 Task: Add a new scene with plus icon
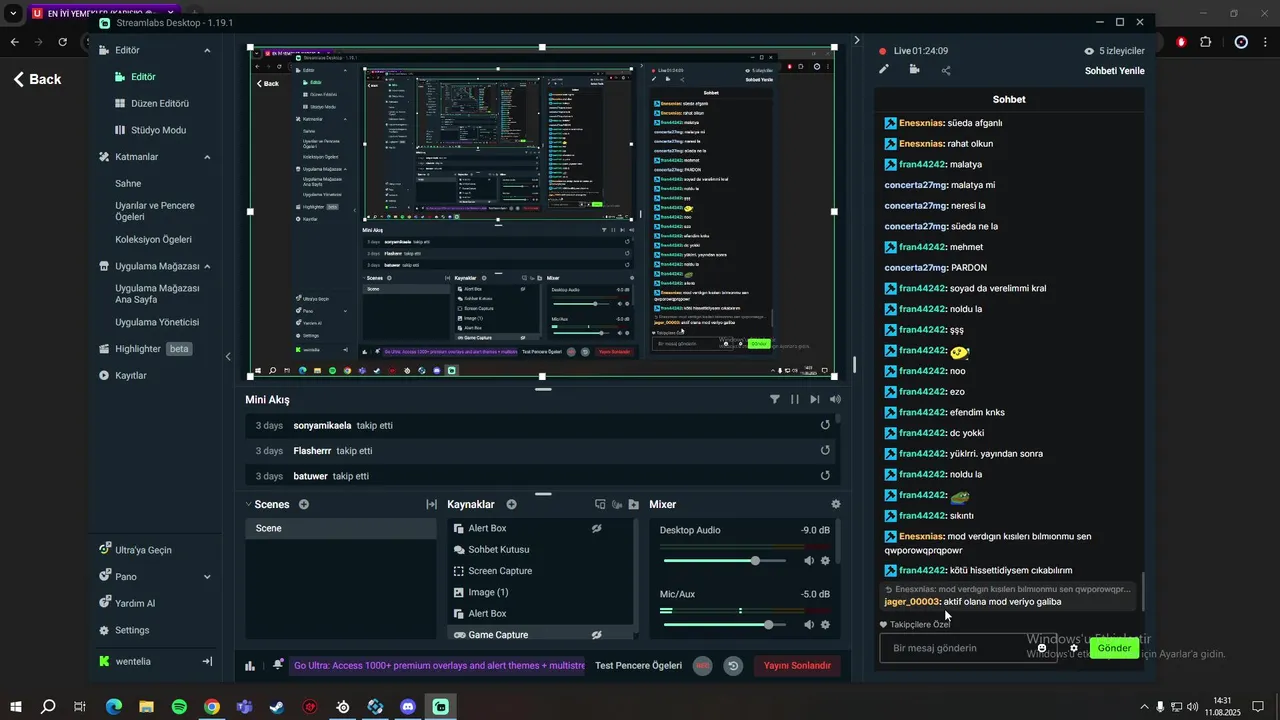click(304, 505)
